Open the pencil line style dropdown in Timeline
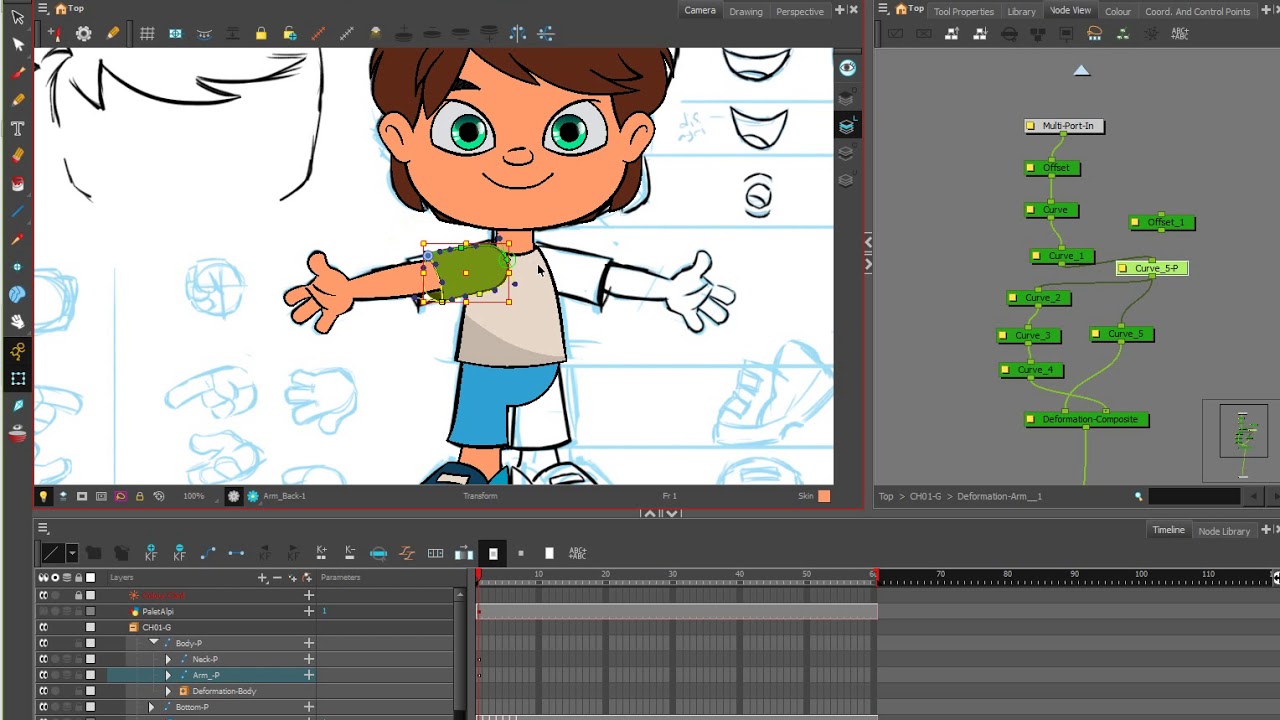Screen dimensions: 1280x720 [71, 552]
